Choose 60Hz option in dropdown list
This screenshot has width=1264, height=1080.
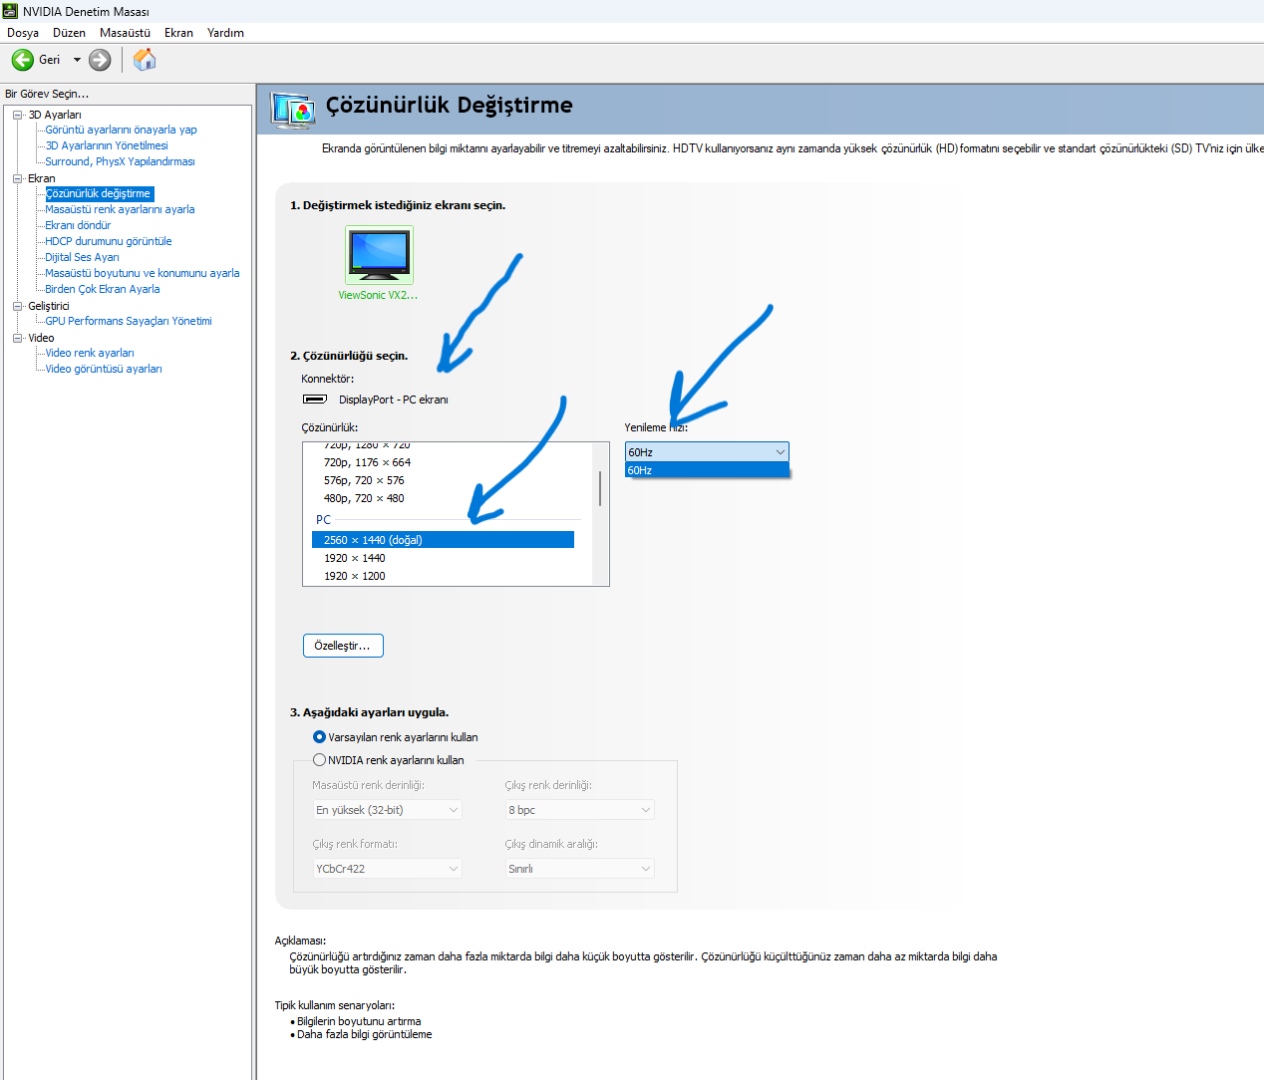pyautogui.click(x=707, y=470)
